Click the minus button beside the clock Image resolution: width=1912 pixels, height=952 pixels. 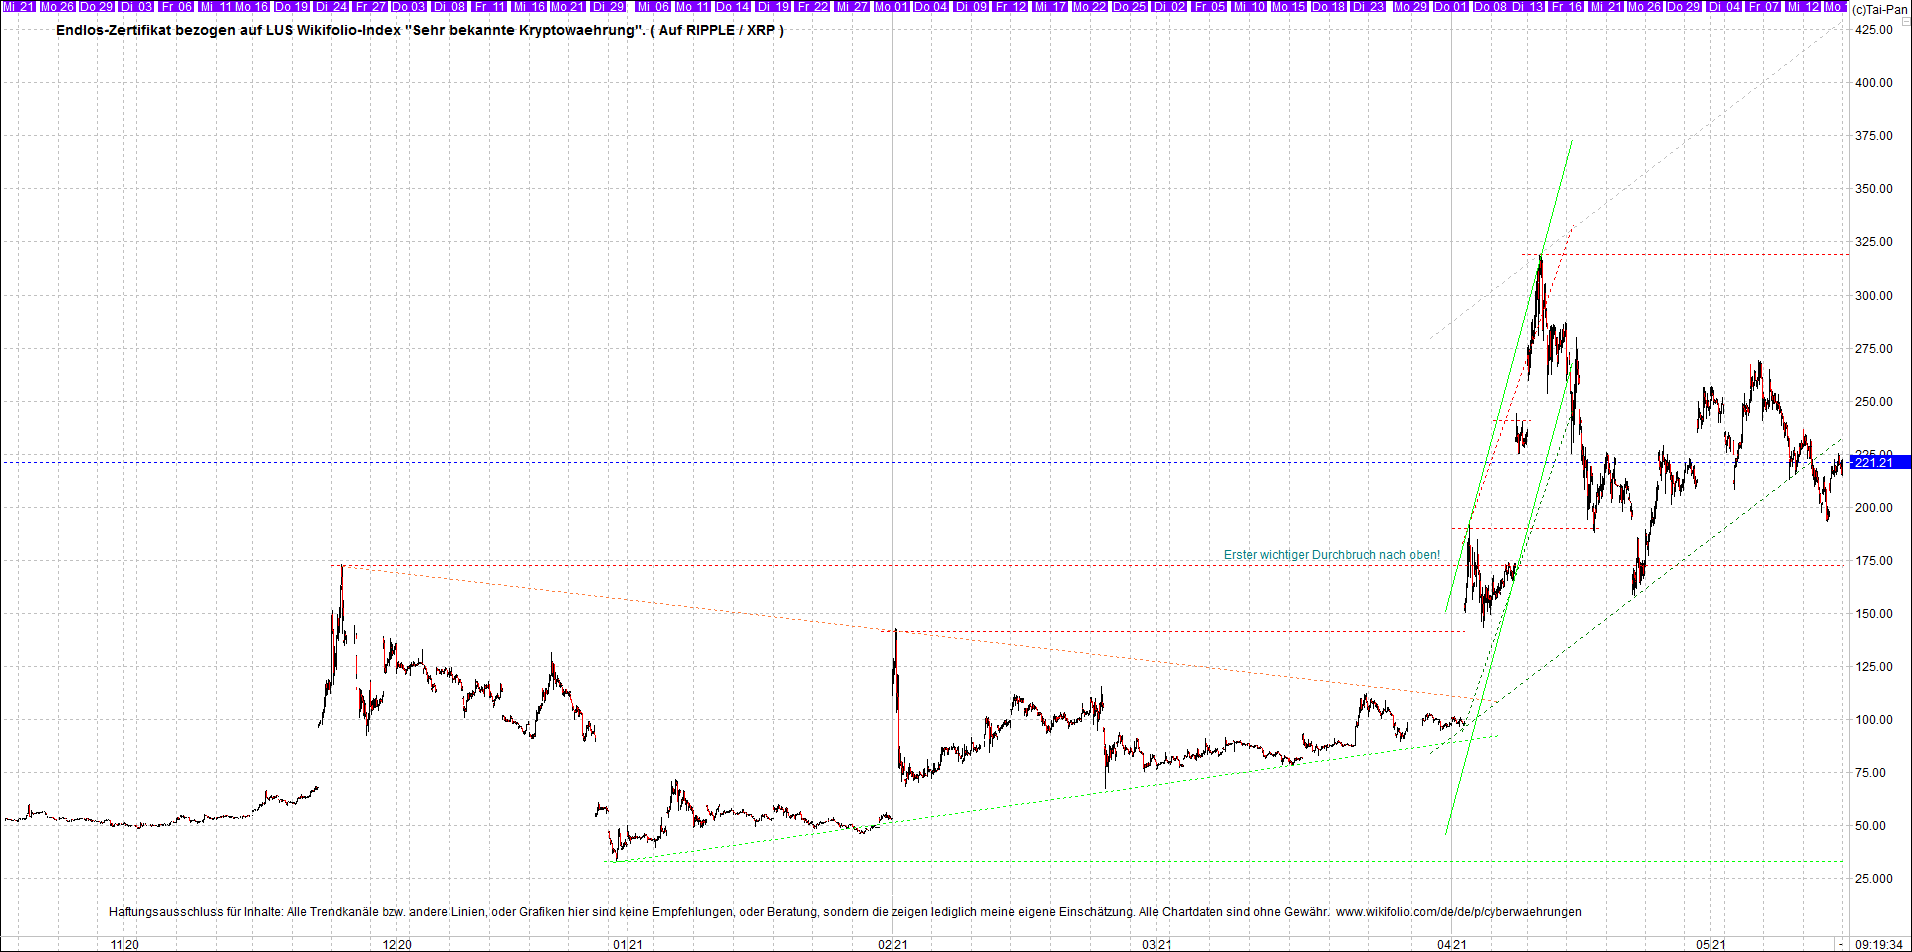point(1840,944)
